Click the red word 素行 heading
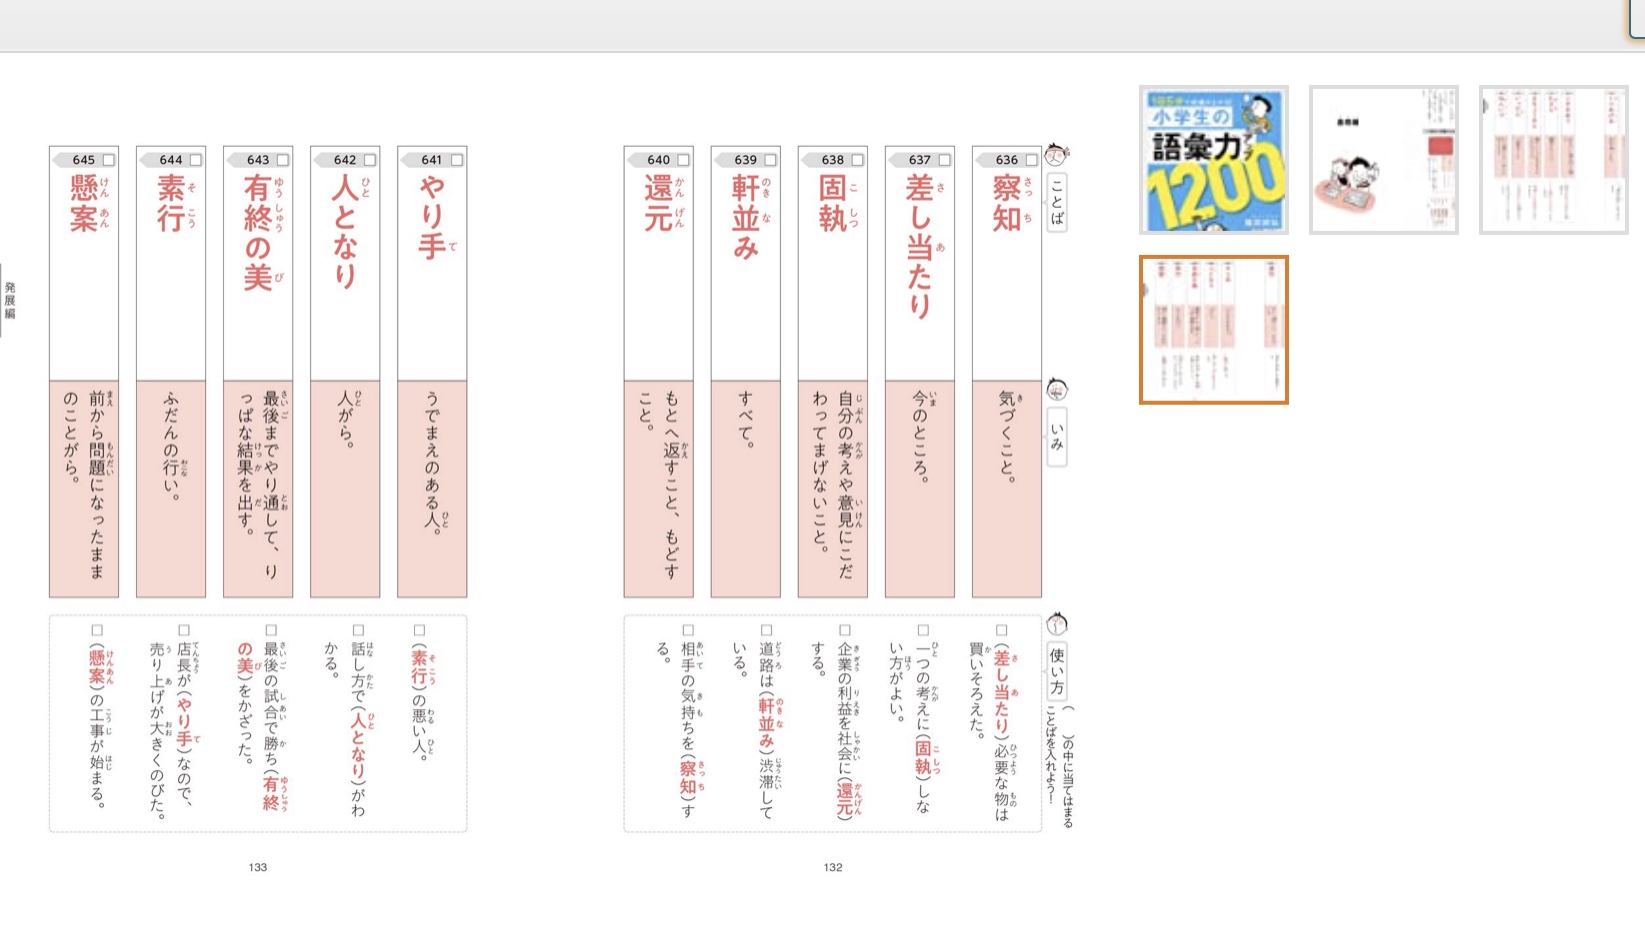This screenshot has width=1645, height=929. [x=170, y=203]
